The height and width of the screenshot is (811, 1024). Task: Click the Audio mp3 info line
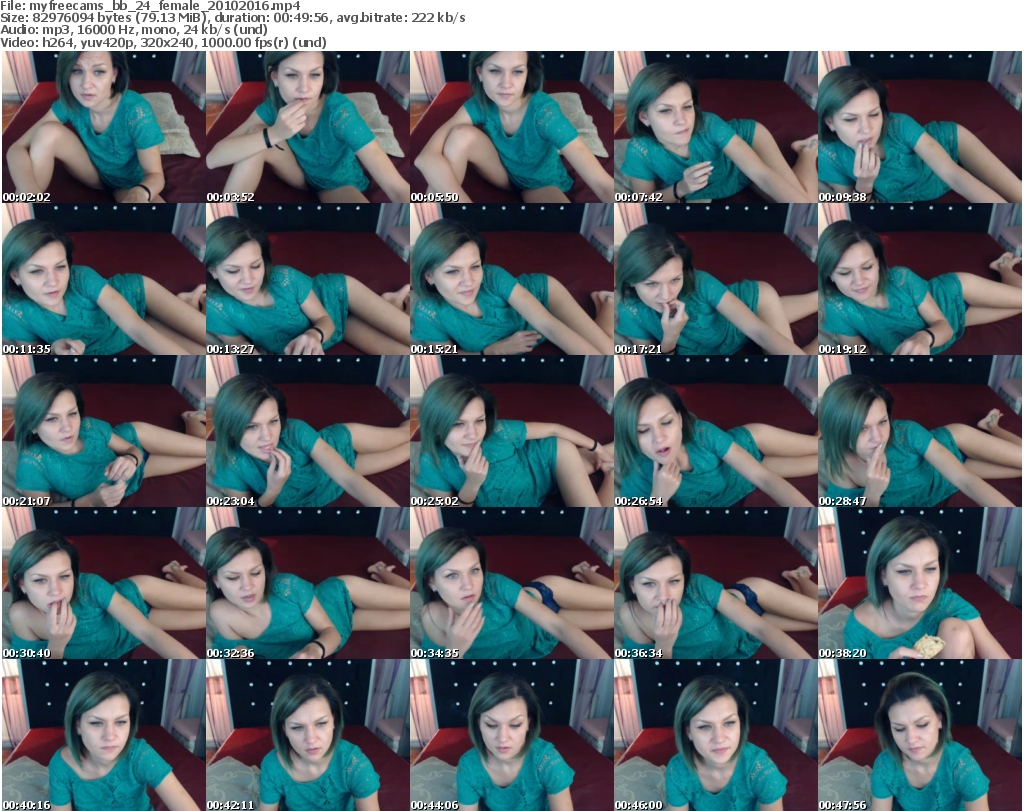click(134, 30)
